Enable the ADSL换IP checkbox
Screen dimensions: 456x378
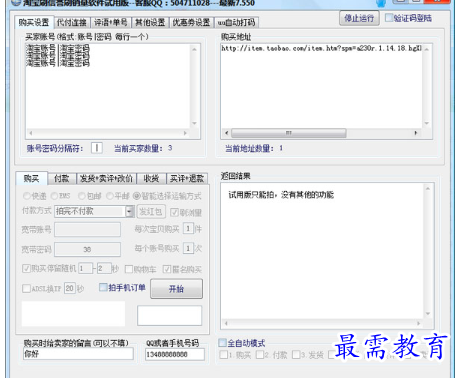click(26, 288)
